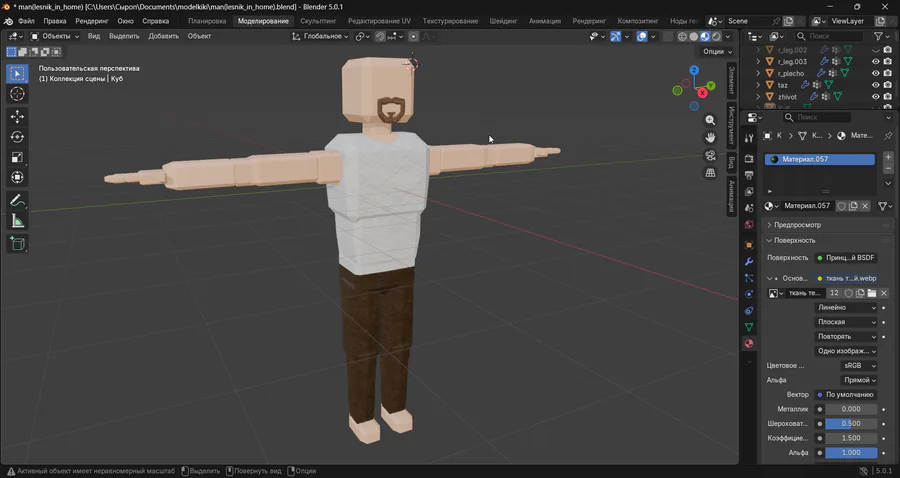The height and width of the screenshot is (478, 900).
Task: Select the Annotate pencil tool
Action: (17, 201)
